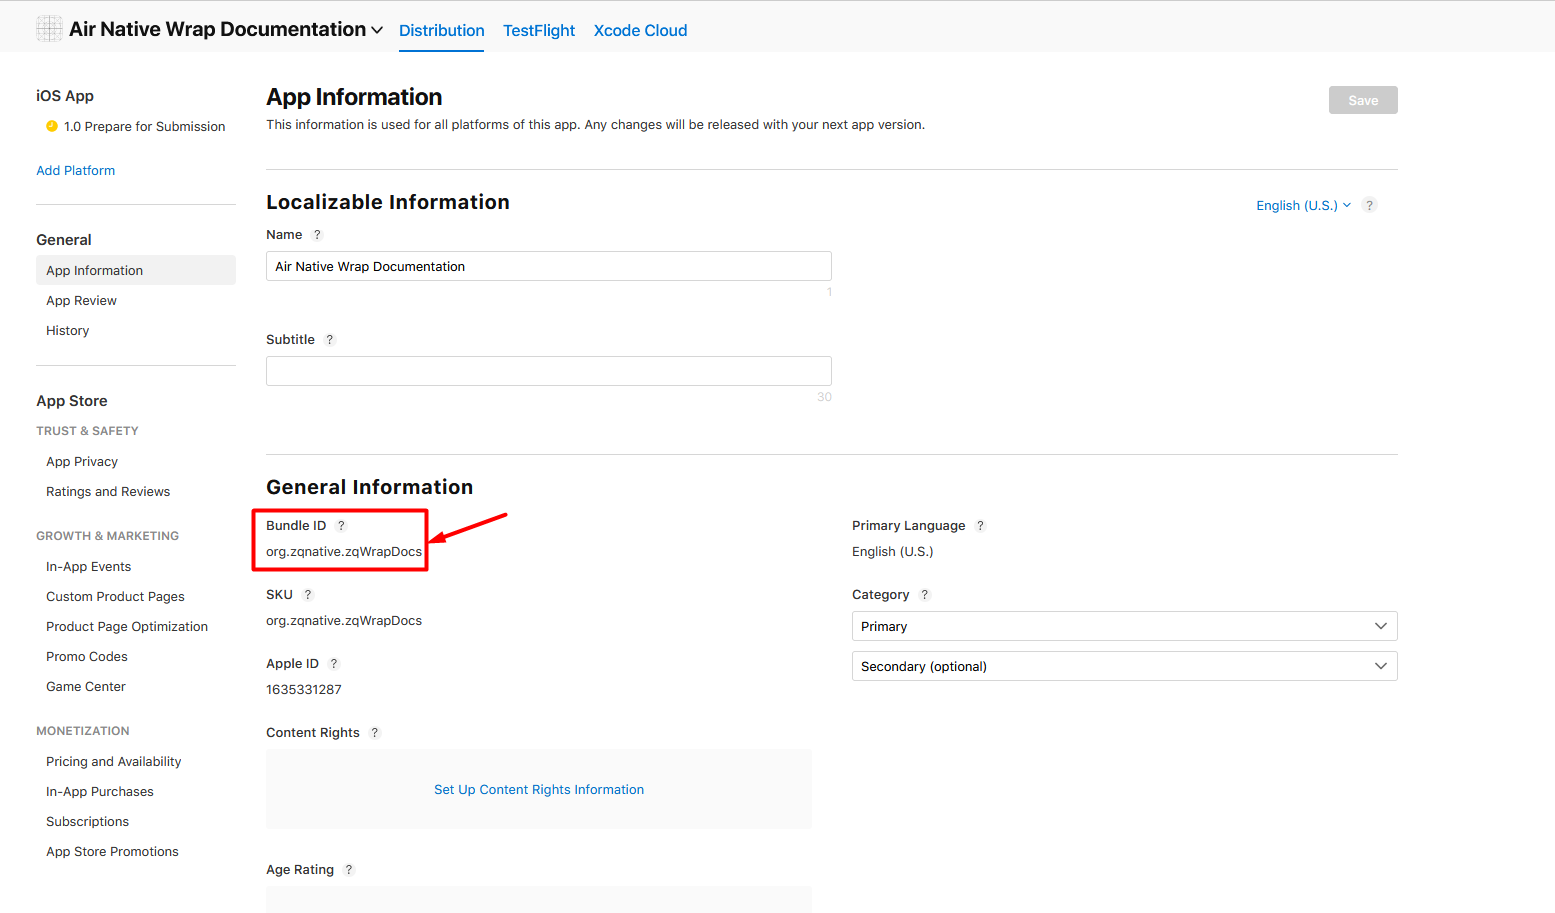Open the English (U.S.) localization dropdown
Screen dimensions: 1555x913
[1303, 205]
